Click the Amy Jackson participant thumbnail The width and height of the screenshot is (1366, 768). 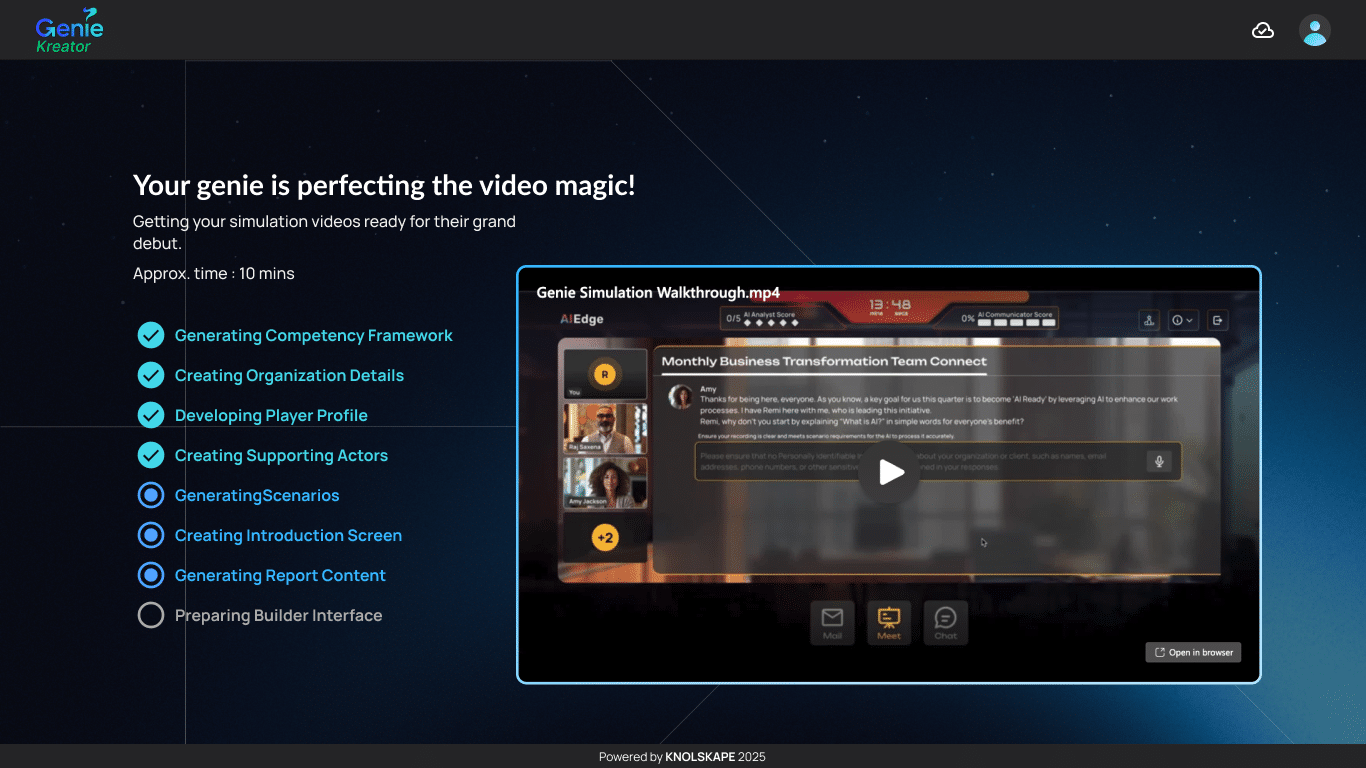pyautogui.click(x=605, y=483)
